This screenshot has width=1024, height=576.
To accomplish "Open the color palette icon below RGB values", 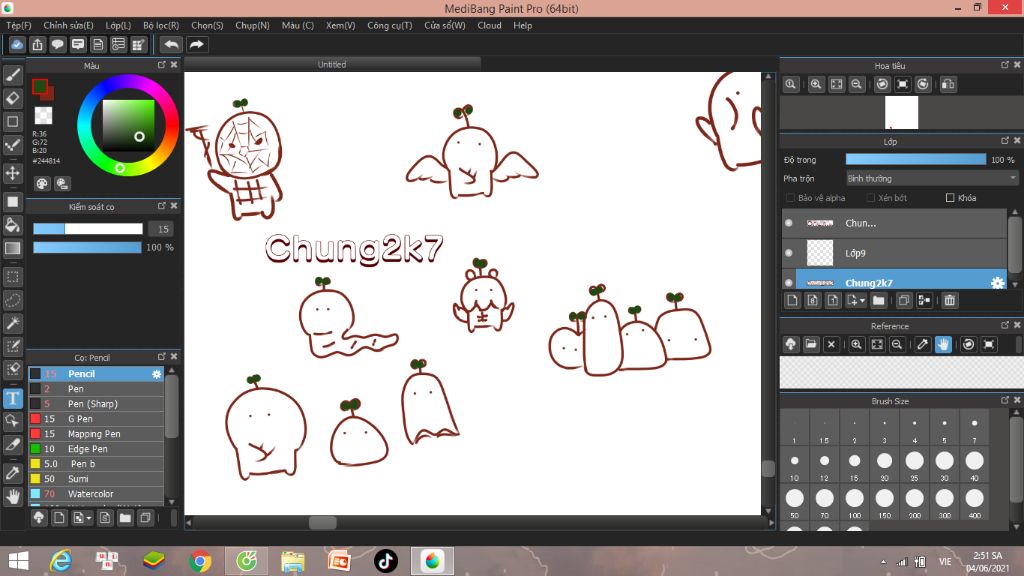I will 42,184.
